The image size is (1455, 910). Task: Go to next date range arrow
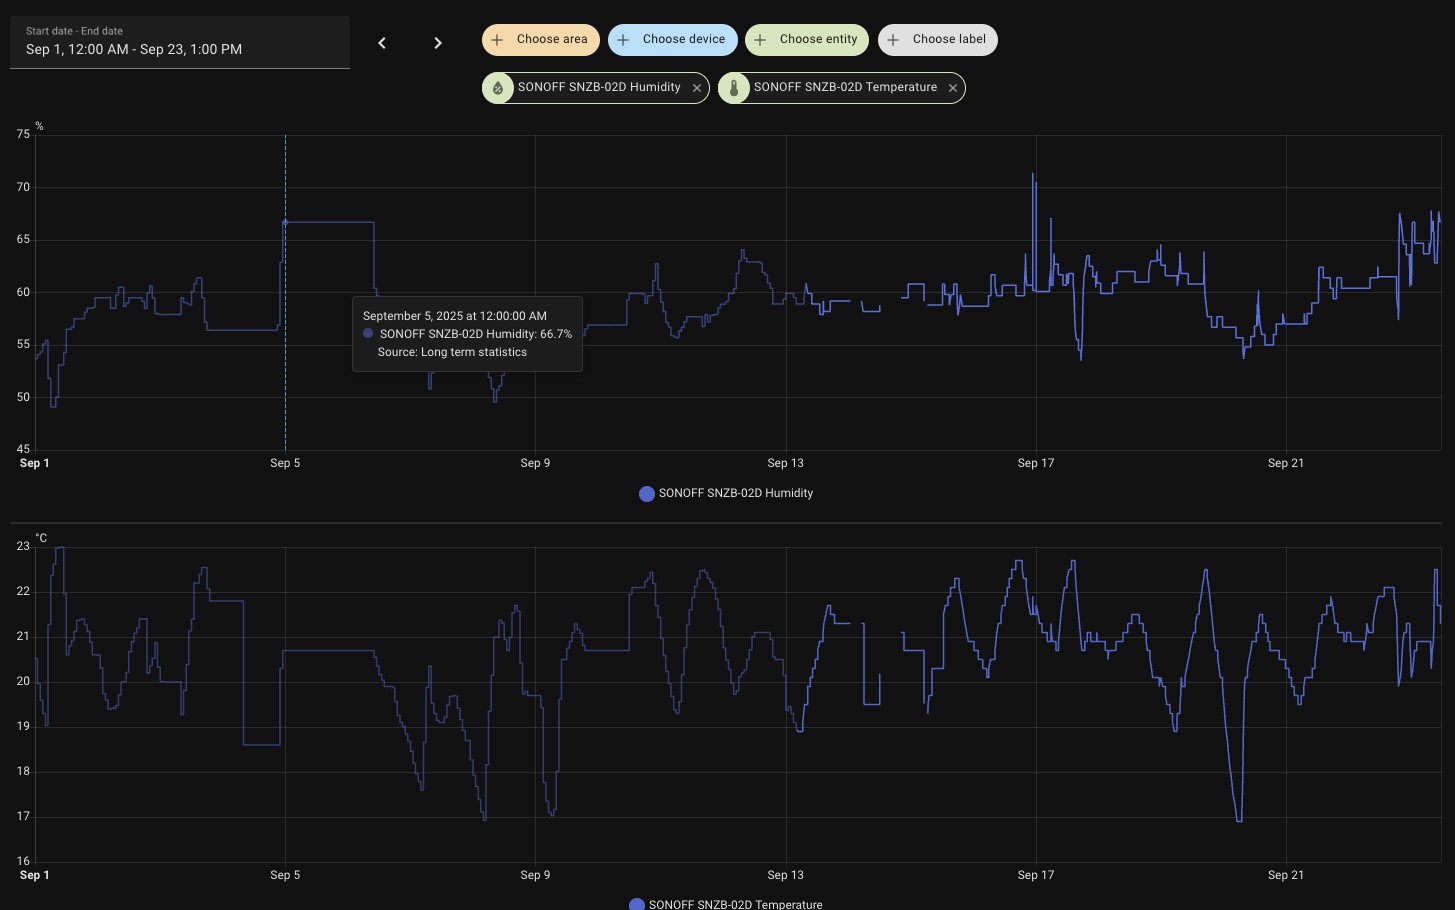click(438, 43)
